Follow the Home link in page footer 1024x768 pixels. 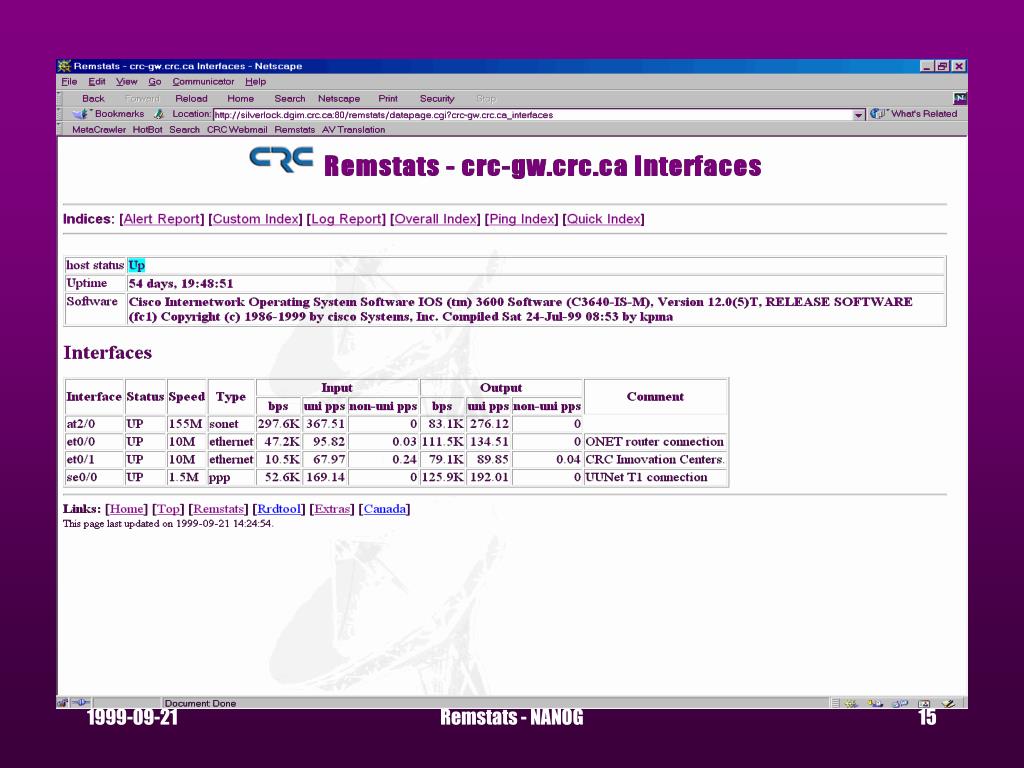click(x=127, y=509)
